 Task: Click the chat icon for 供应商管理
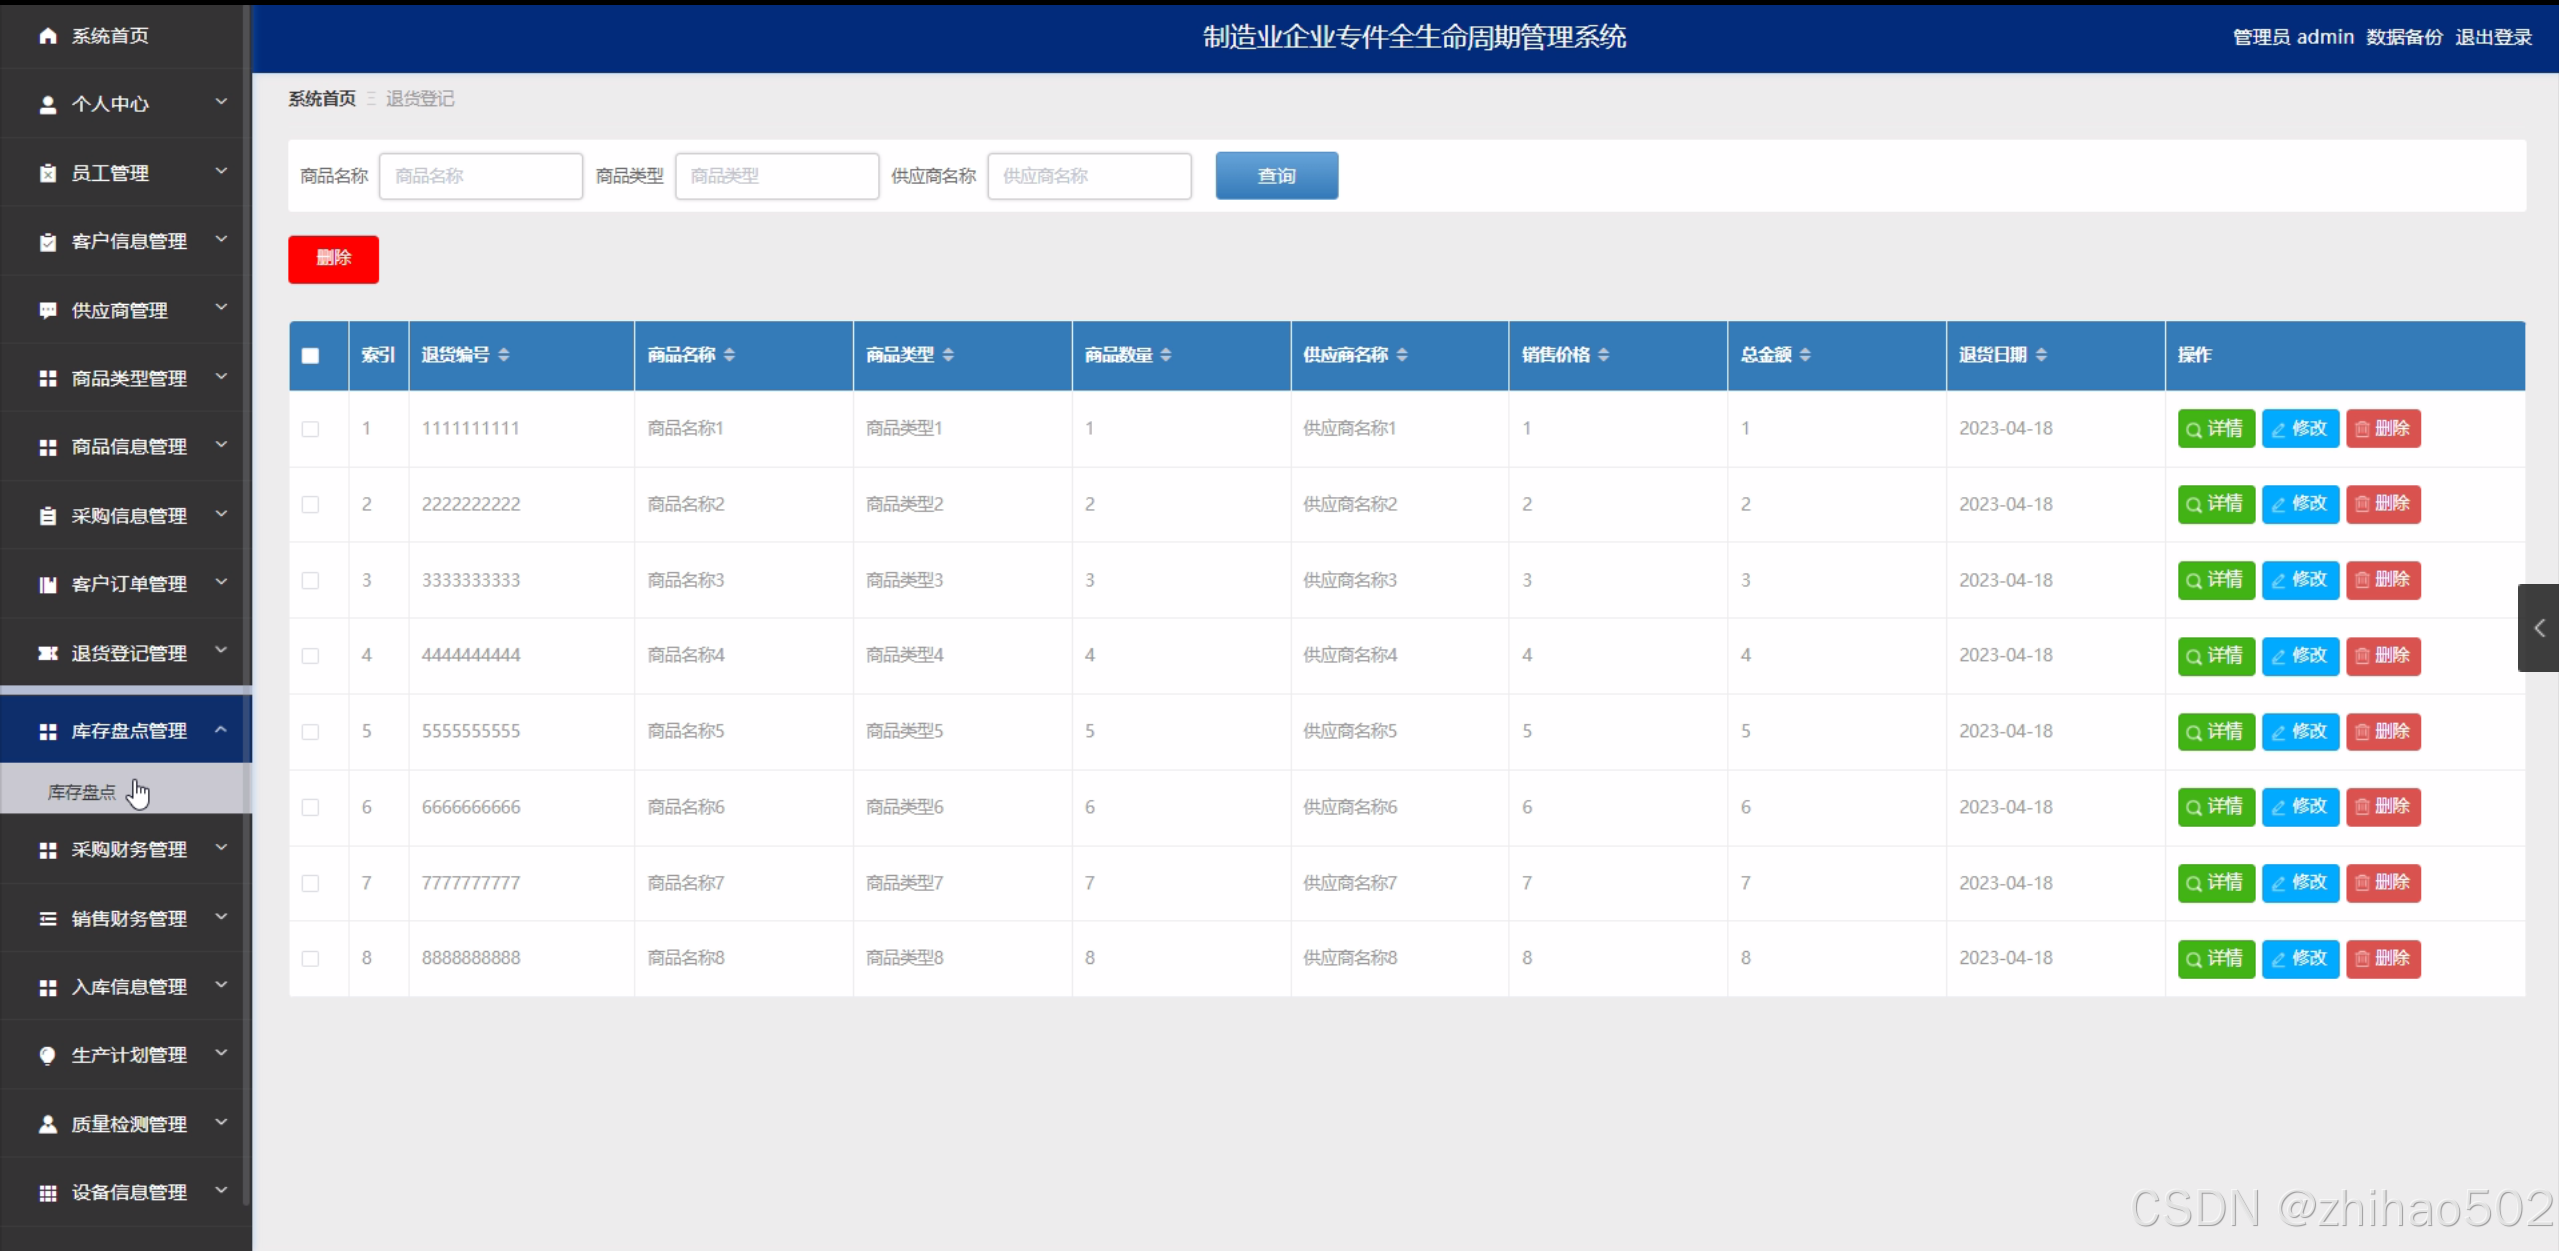47,310
